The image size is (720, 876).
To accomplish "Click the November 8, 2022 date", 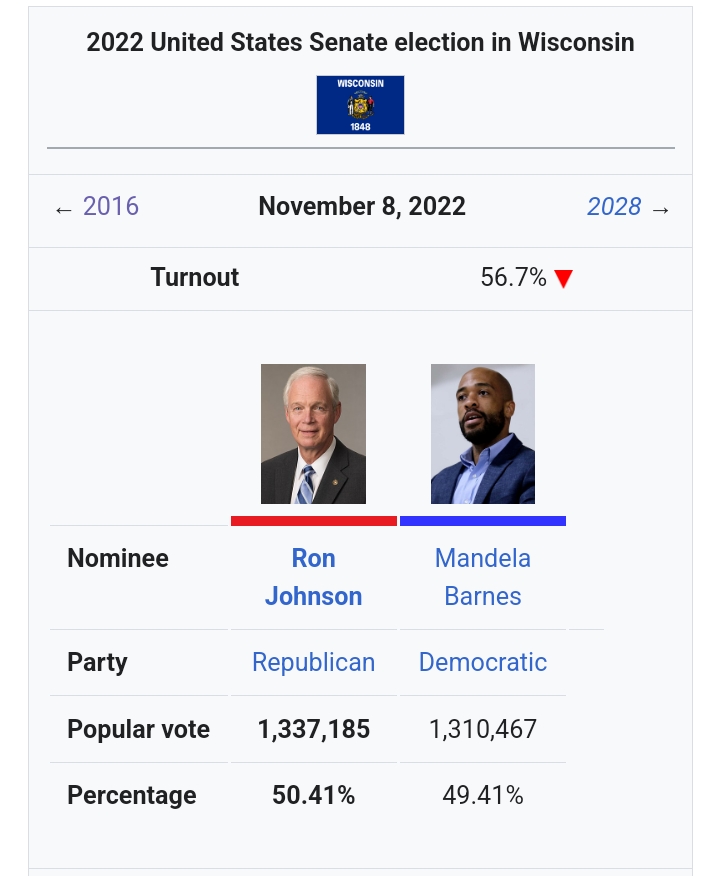I will tap(362, 207).
